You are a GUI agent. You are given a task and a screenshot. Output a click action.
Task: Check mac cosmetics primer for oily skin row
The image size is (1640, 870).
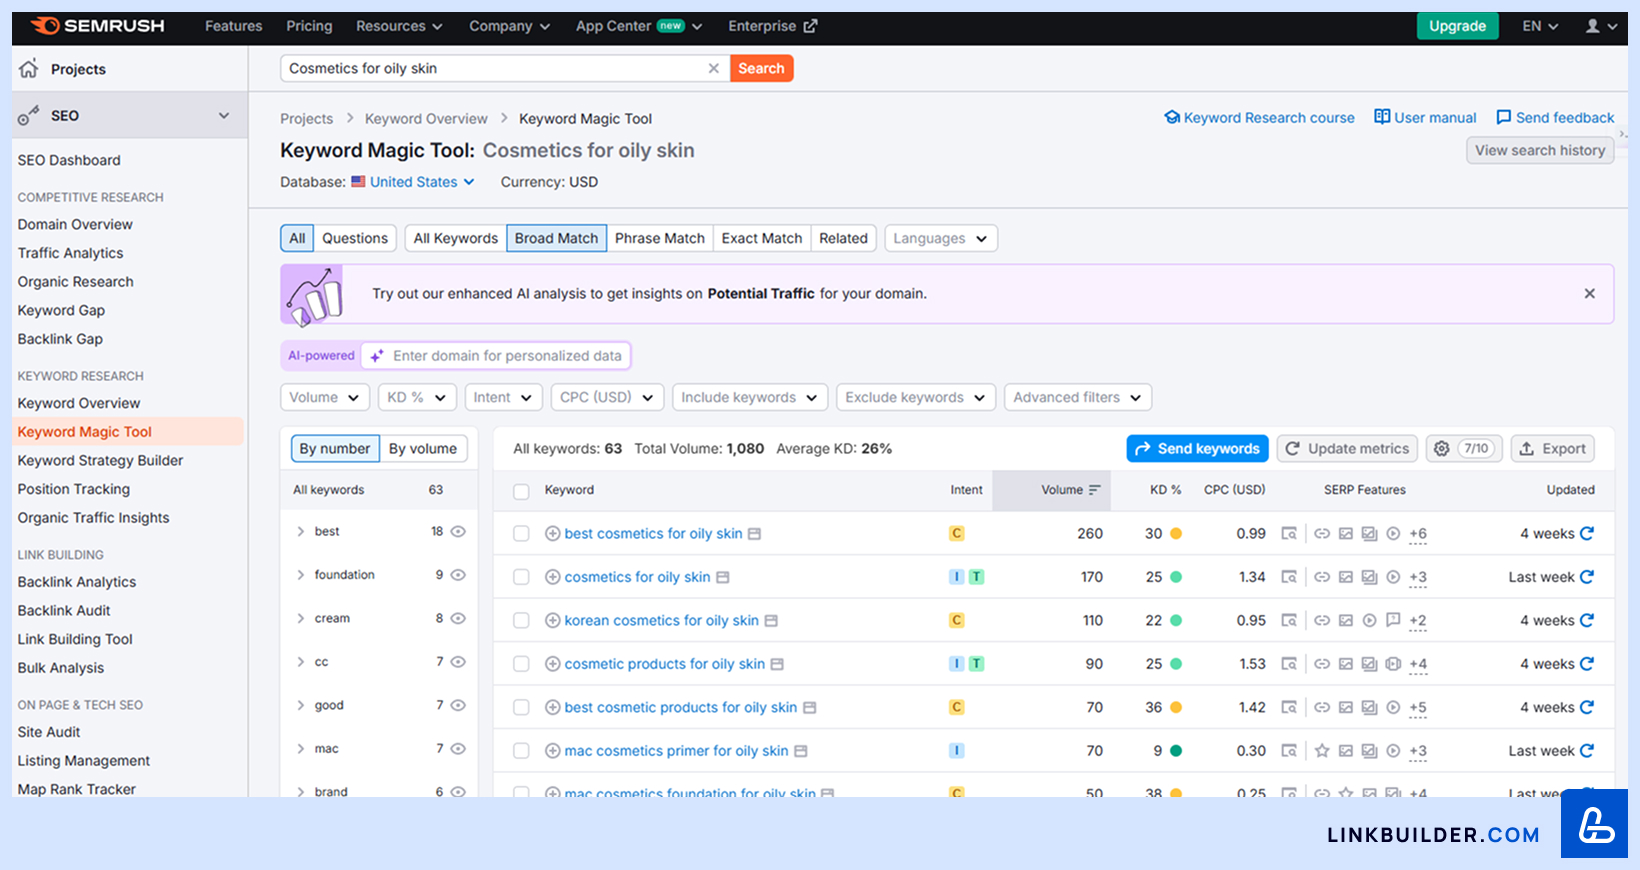pos(521,751)
